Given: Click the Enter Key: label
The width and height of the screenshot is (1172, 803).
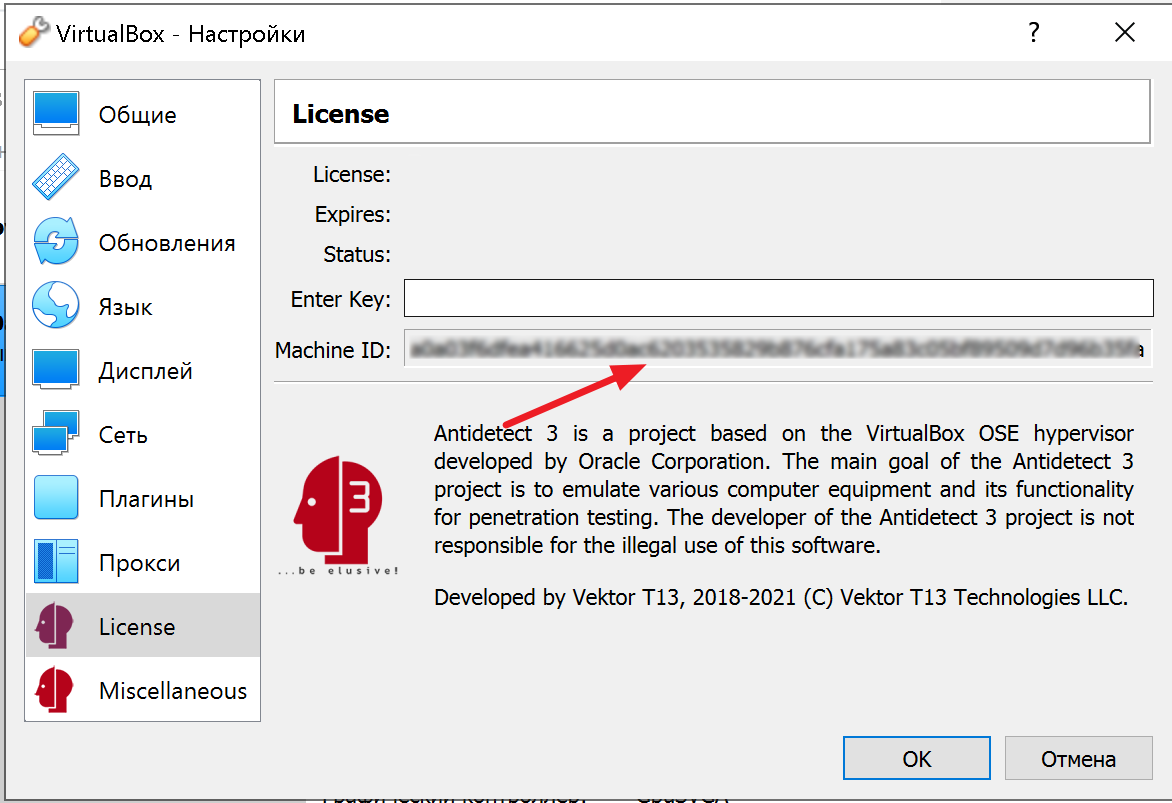Looking at the screenshot, I should coord(341,299).
